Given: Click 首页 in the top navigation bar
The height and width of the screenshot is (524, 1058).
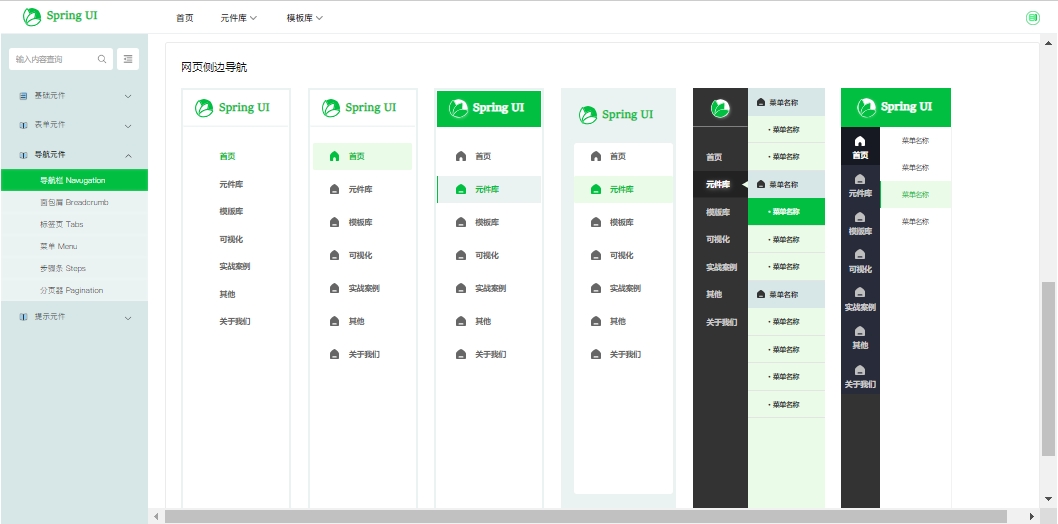Looking at the screenshot, I should pyautogui.click(x=185, y=18).
